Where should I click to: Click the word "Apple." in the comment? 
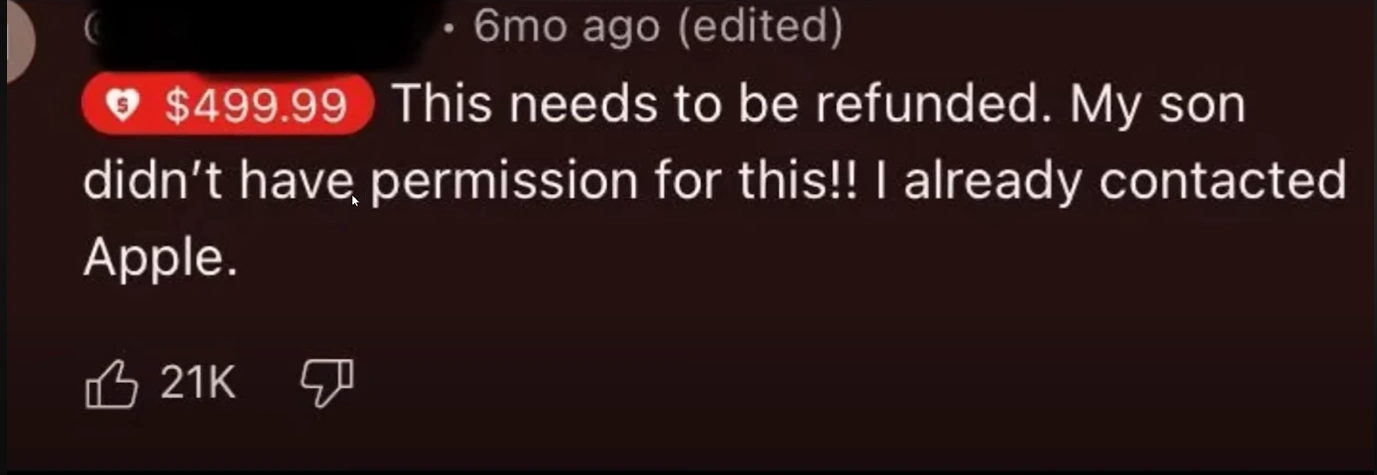[160, 261]
